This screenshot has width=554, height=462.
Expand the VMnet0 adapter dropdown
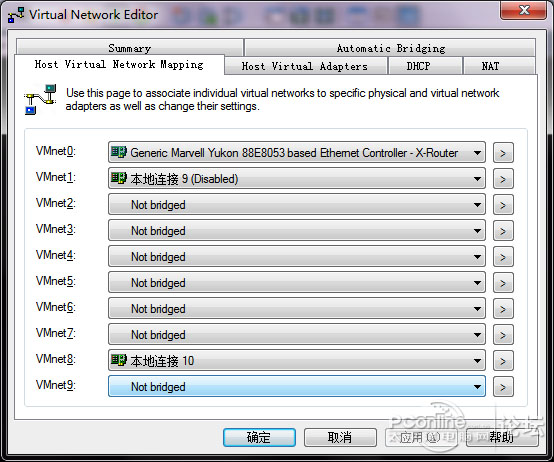(297, 153)
